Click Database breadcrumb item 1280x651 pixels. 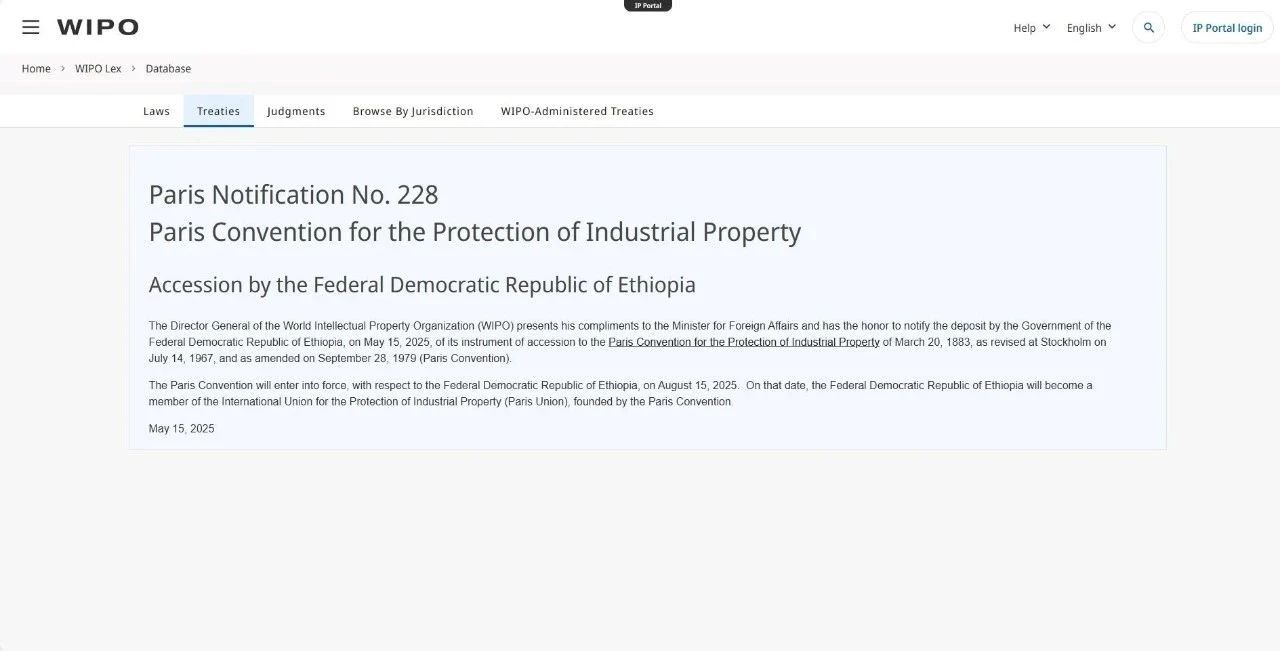tap(168, 69)
